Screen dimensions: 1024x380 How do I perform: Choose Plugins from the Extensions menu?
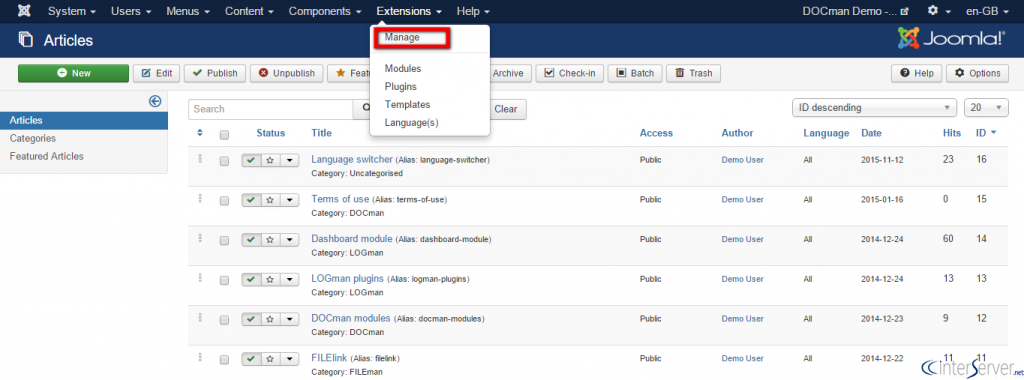pyautogui.click(x=400, y=86)
